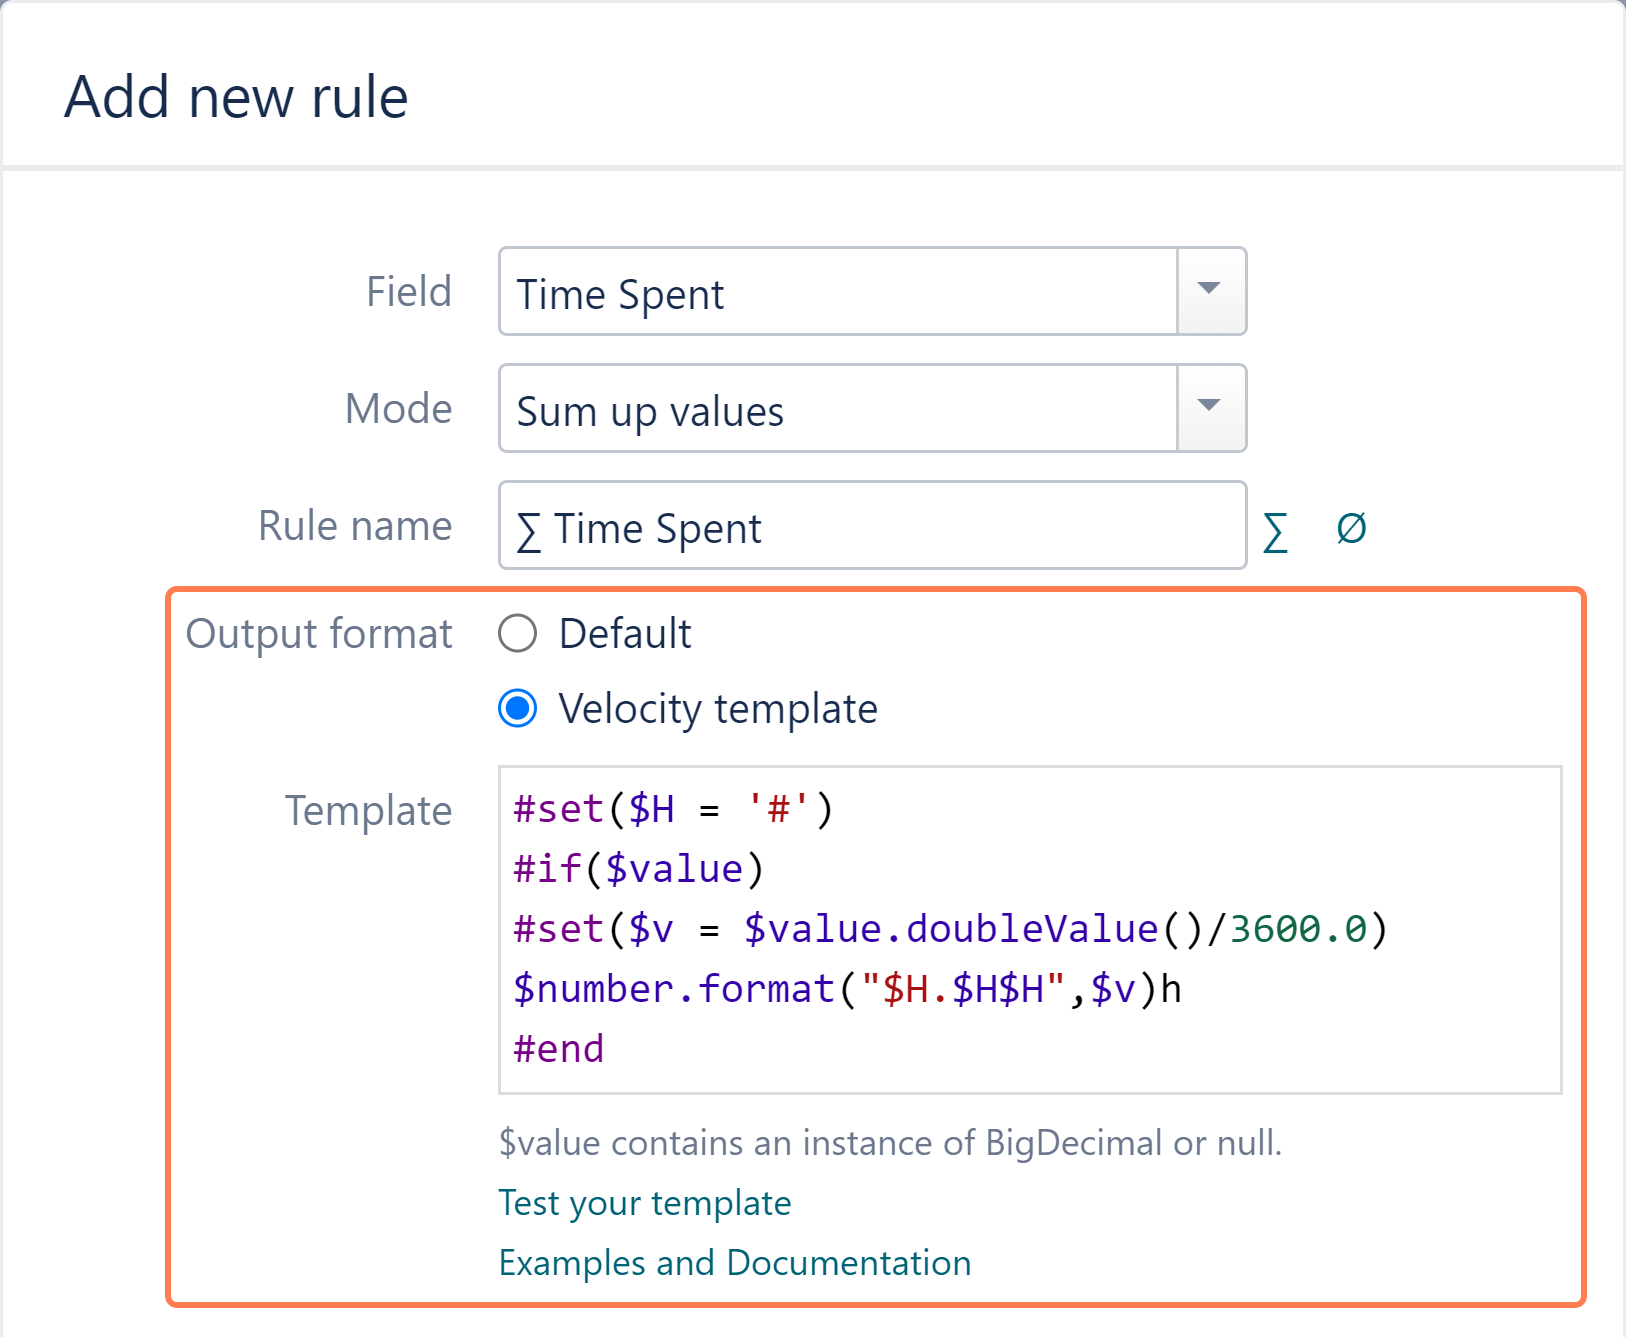Click the Rule name label
This screenshot has height=1337, width=1626.
click(355, 526)
